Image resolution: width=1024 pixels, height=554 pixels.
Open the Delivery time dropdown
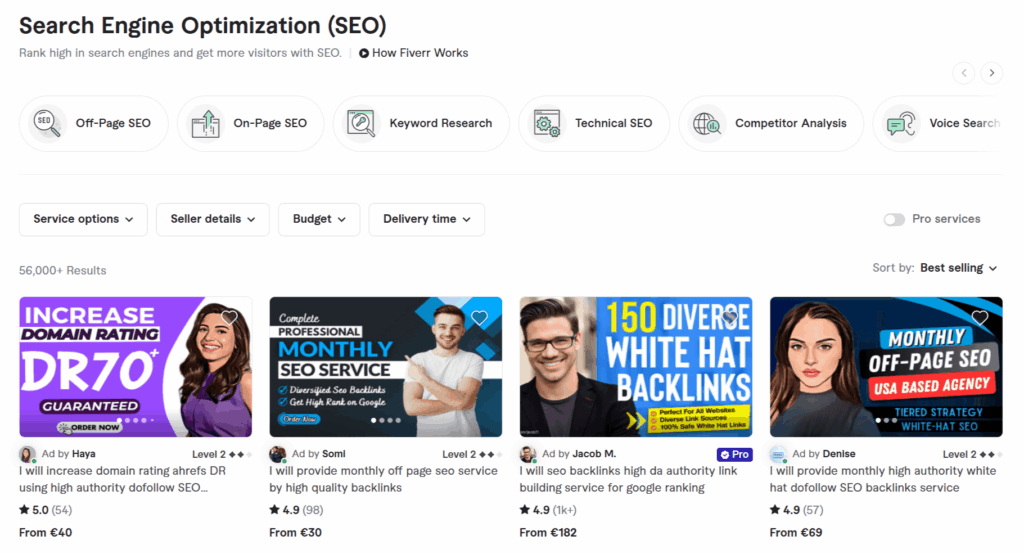(x=426, y=219)
